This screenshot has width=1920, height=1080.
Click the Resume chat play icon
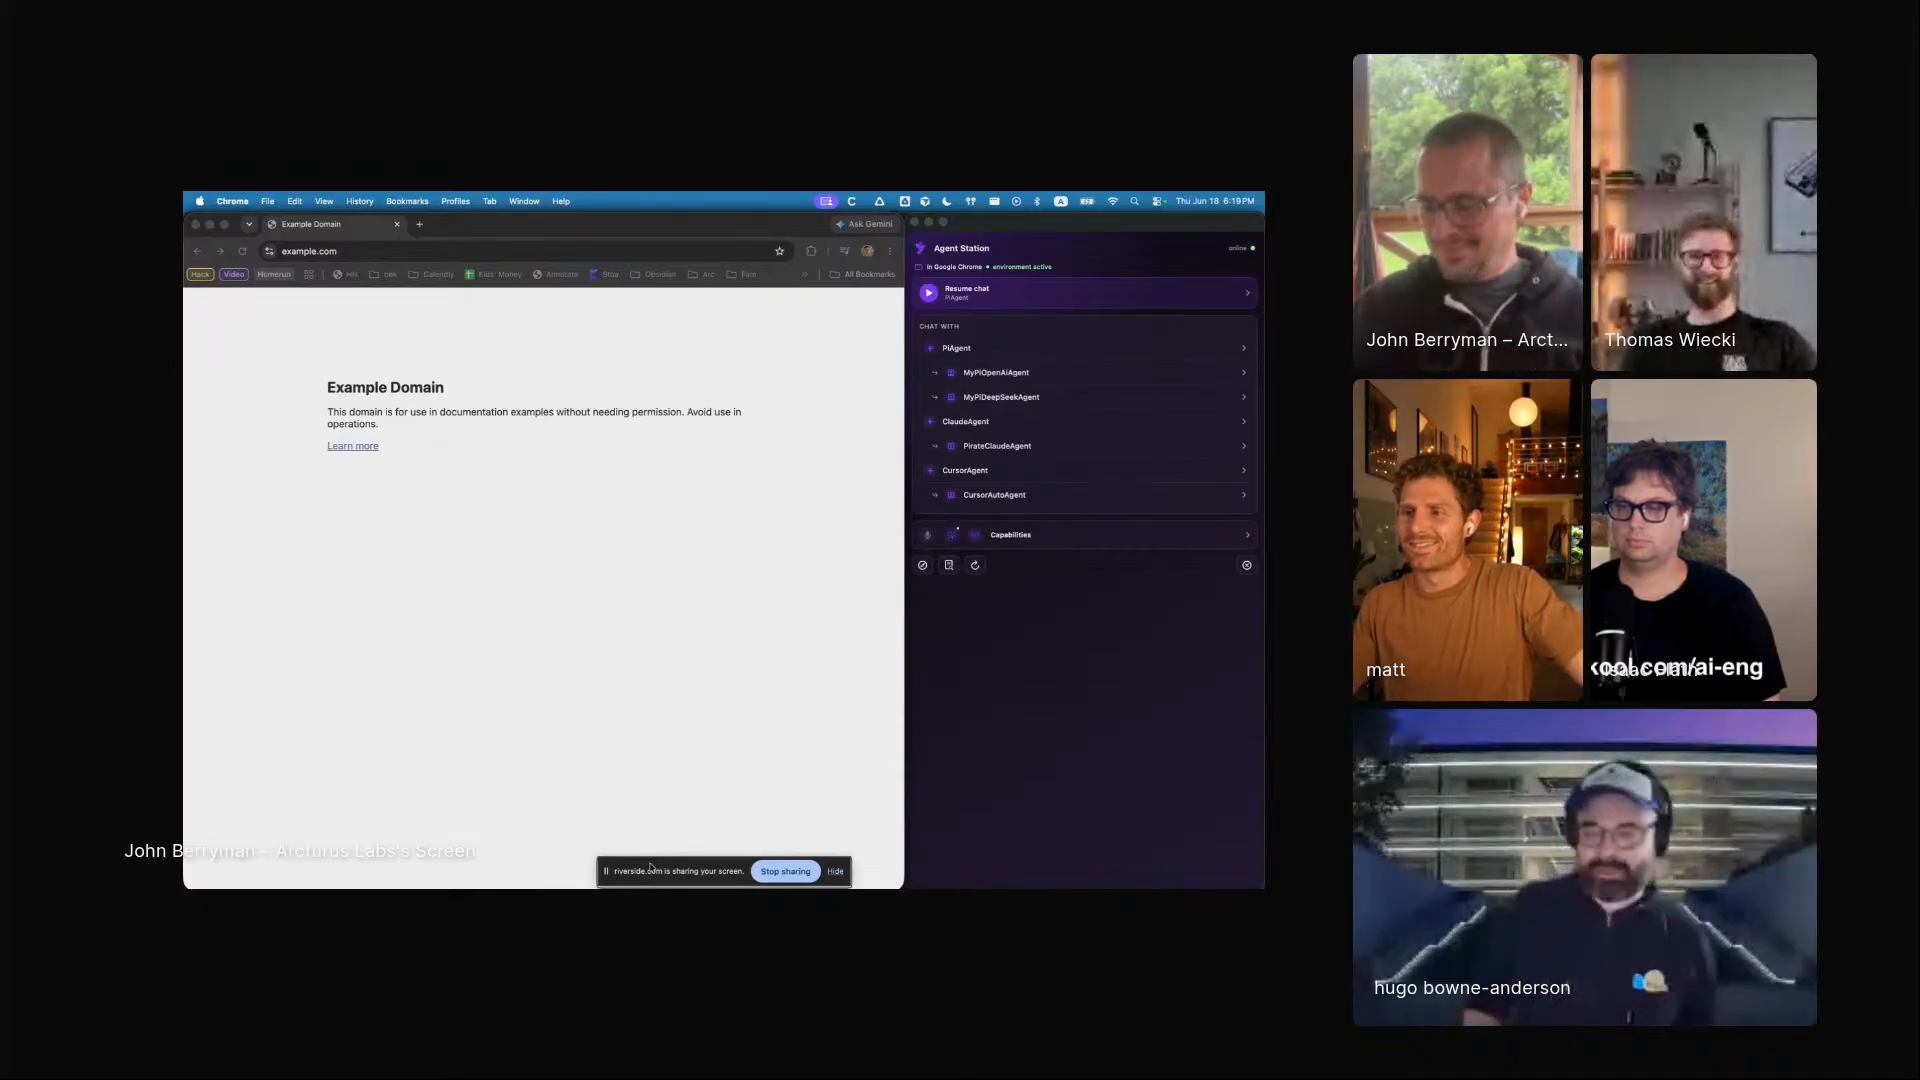point(928,293)
